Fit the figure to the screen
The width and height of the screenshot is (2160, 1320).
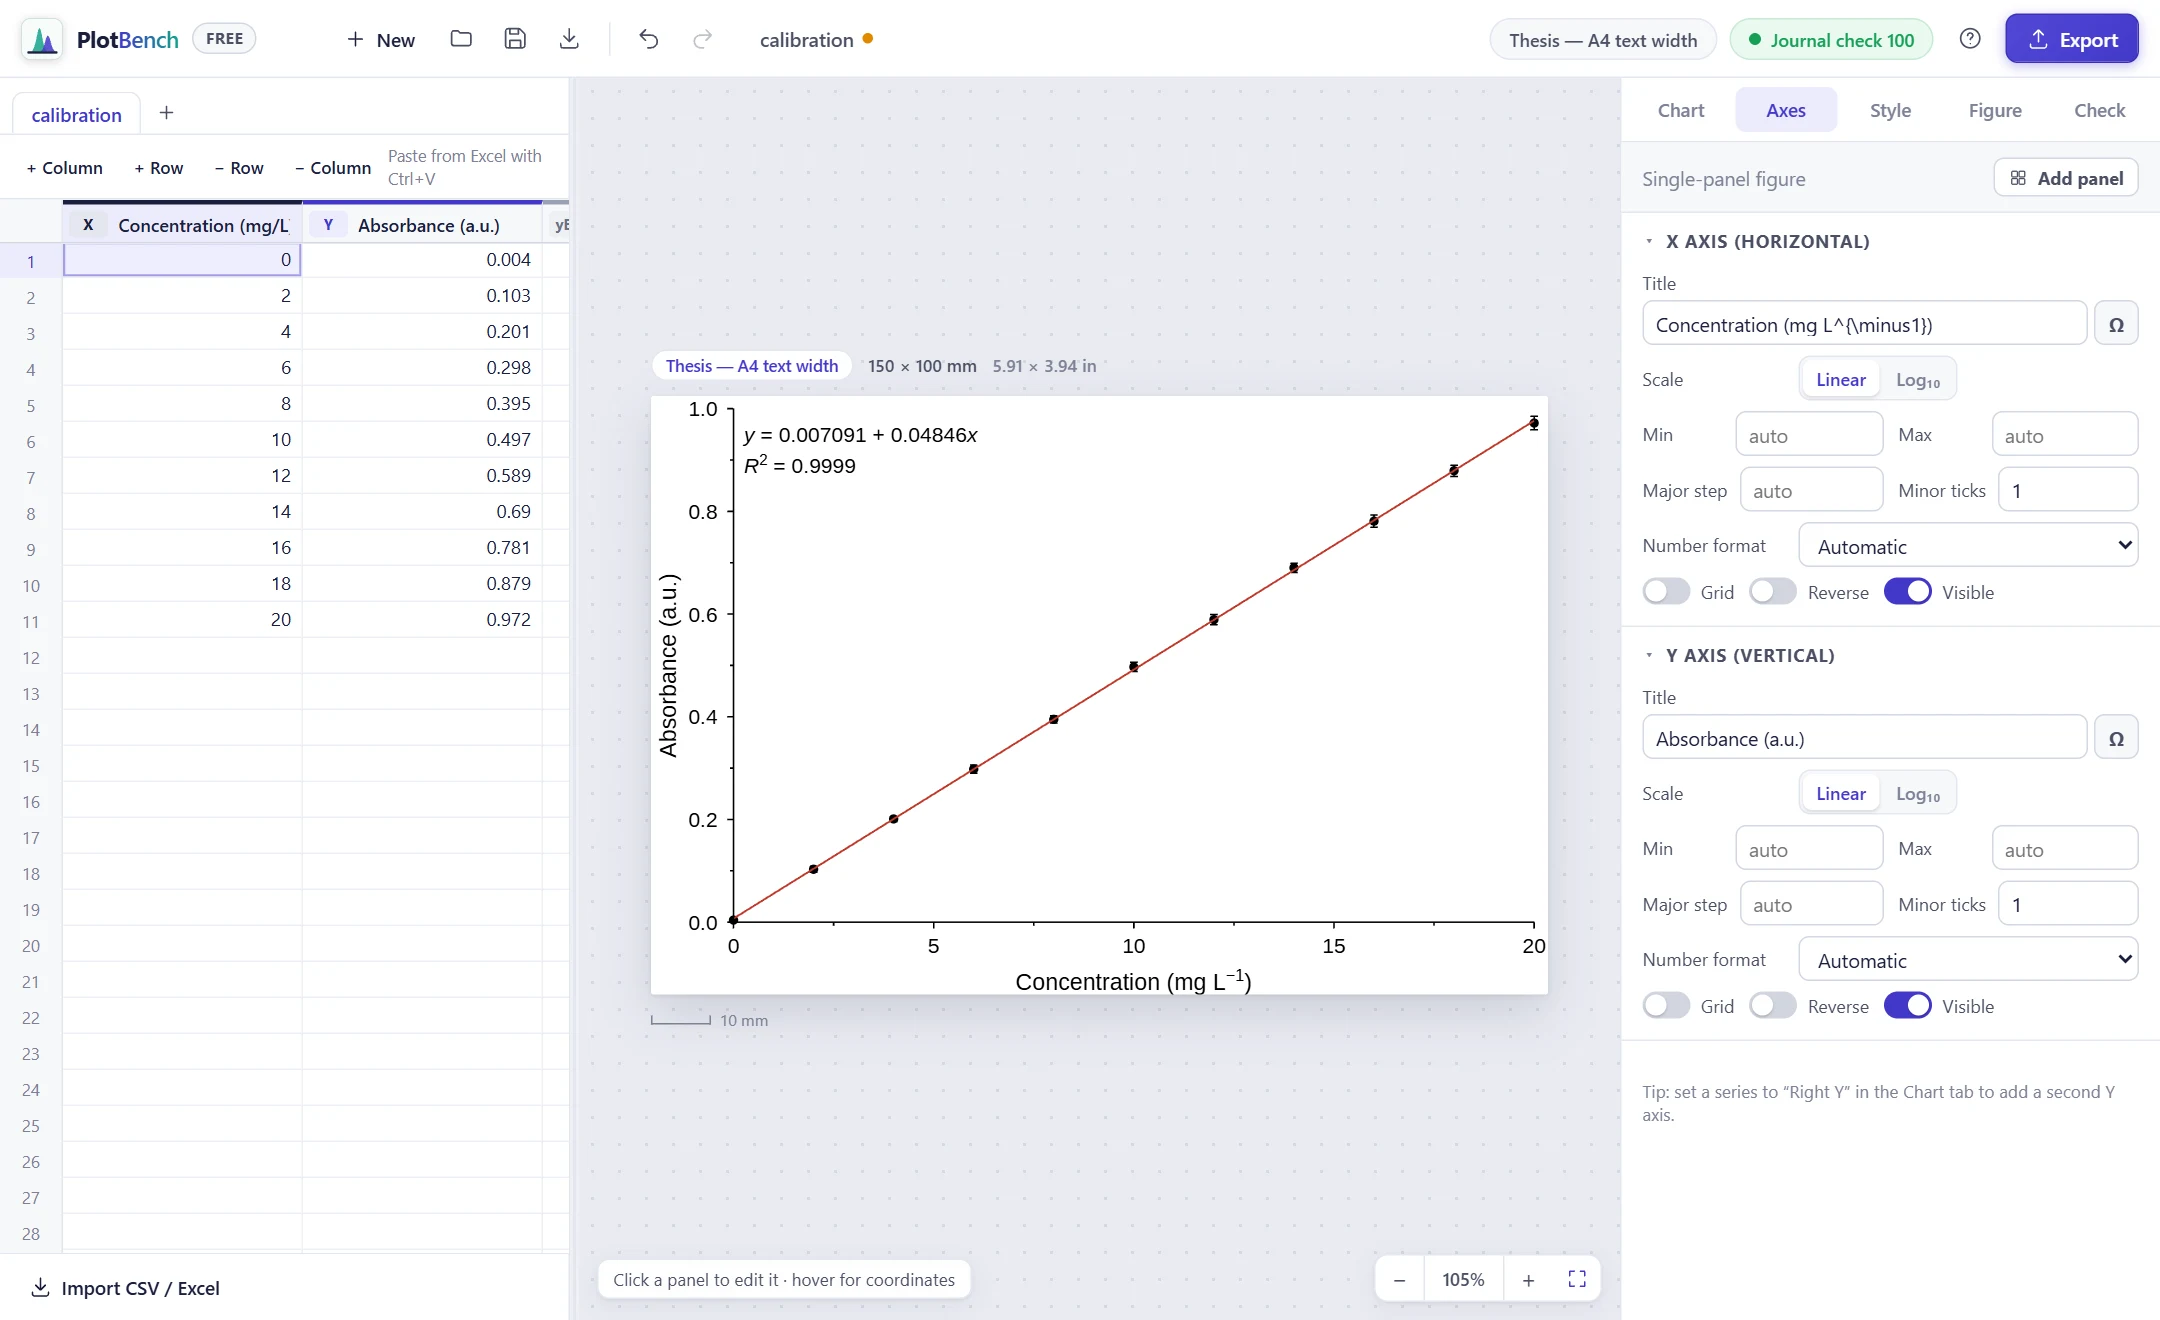(1577, 1279)
